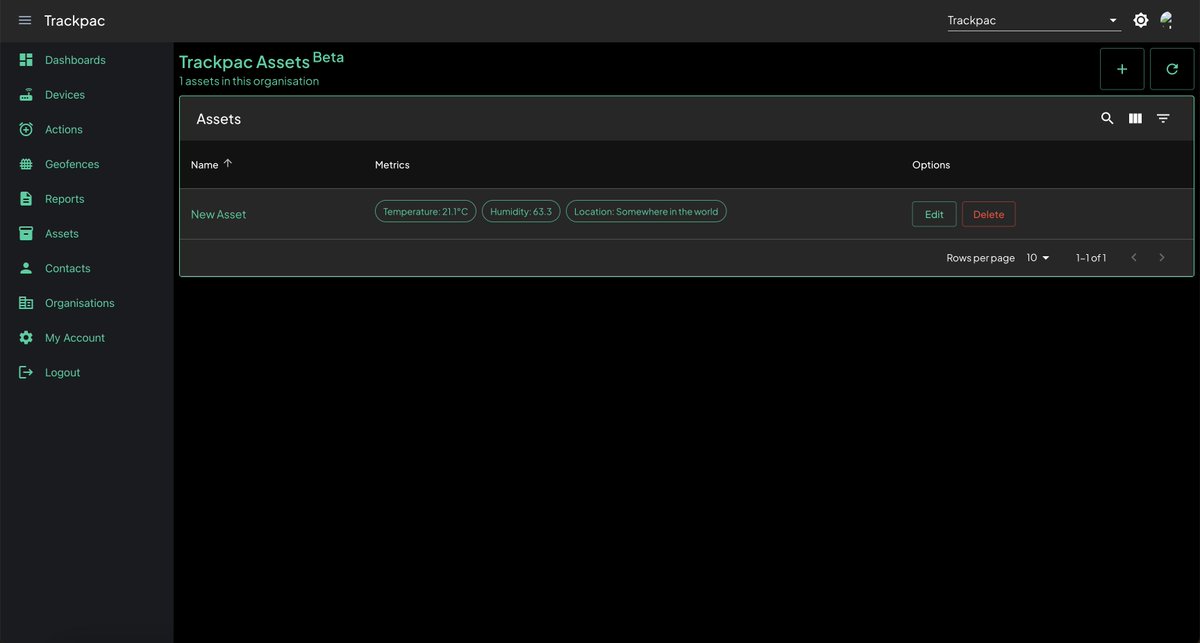This screenshot has height=643, width=1200.
Task: Navigate to Actions
Action: [x=64, y=130]
